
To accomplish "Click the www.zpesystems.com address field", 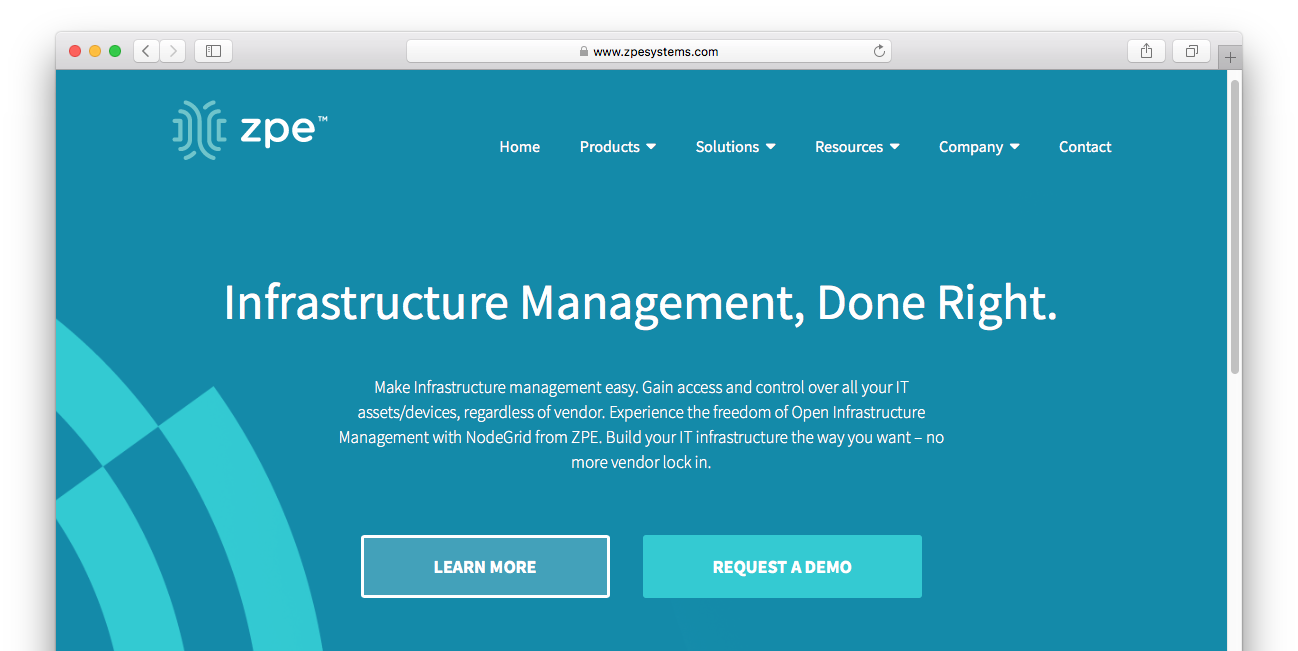I will [655, 52].
